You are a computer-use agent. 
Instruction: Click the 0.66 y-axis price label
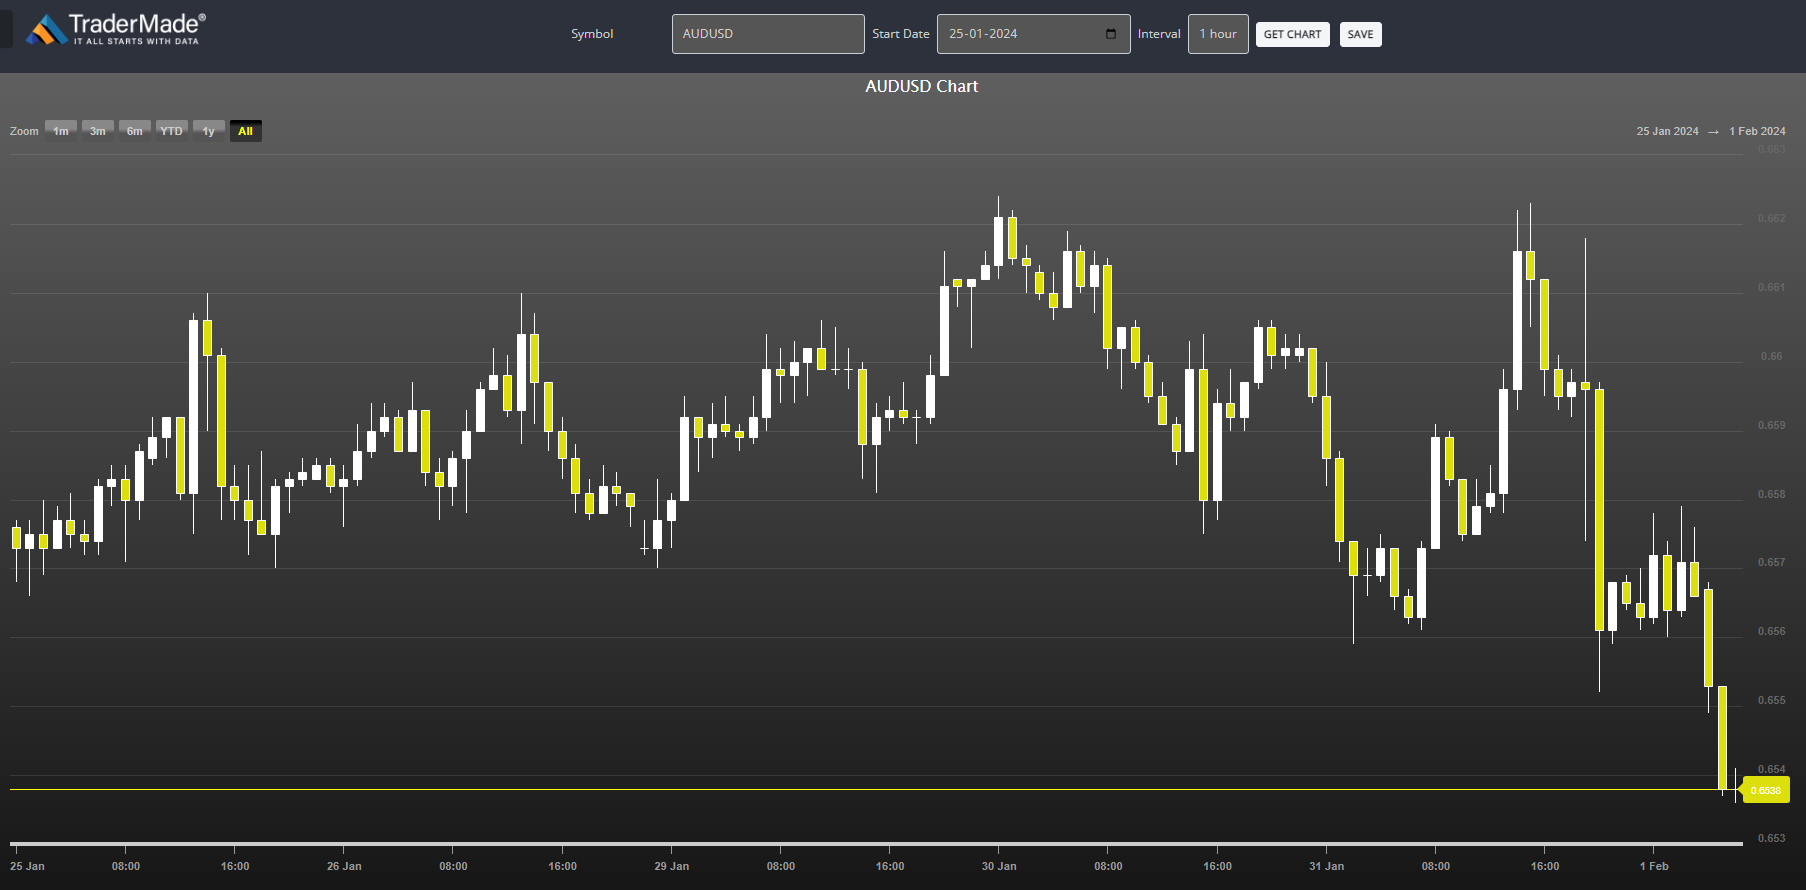click(1771, 356)
